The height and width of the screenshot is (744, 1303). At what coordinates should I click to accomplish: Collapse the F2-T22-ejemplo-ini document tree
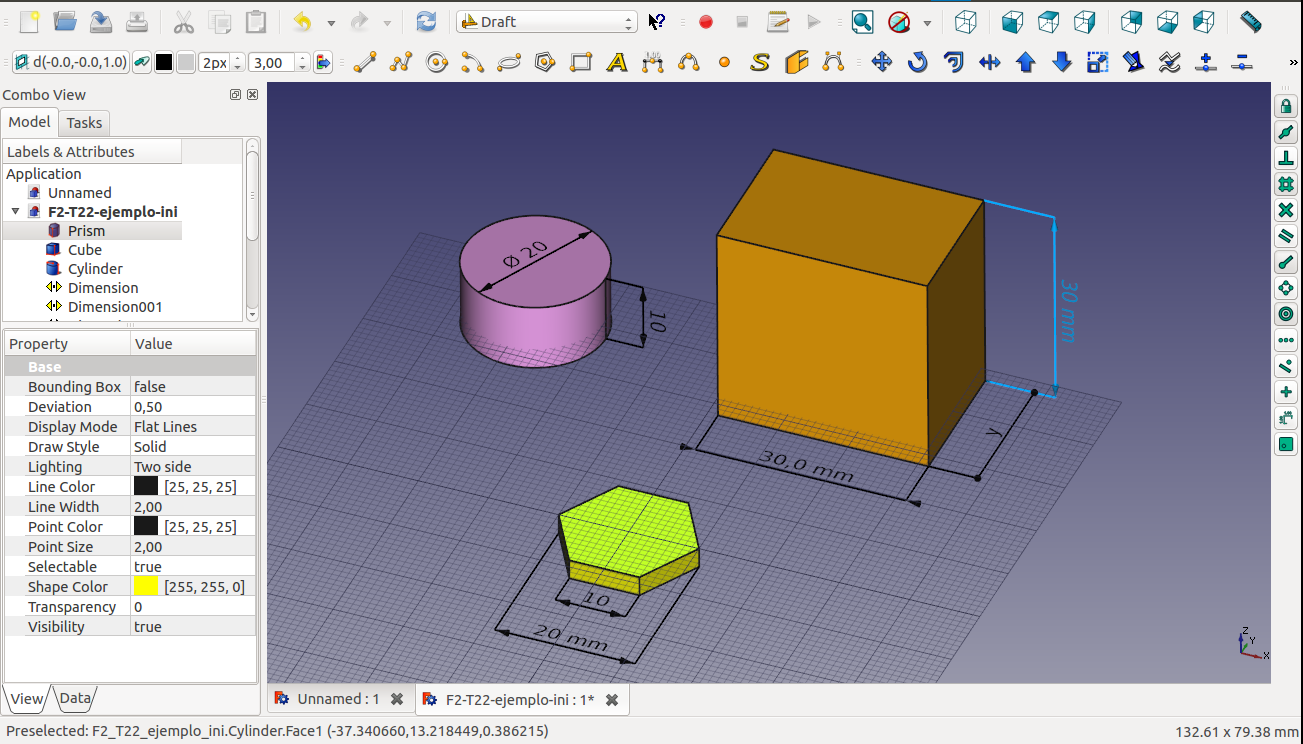[x=15, y=212]
